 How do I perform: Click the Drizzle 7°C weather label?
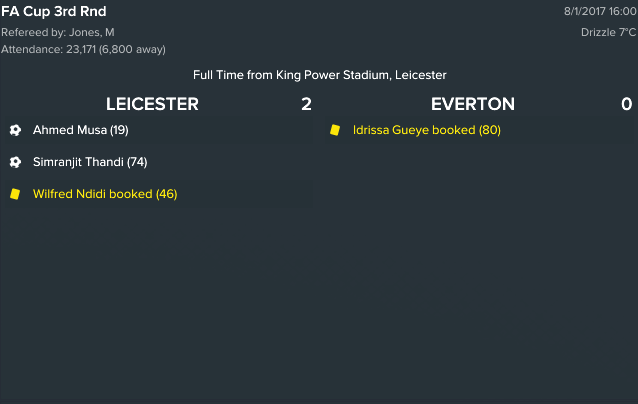click(608, 33)
